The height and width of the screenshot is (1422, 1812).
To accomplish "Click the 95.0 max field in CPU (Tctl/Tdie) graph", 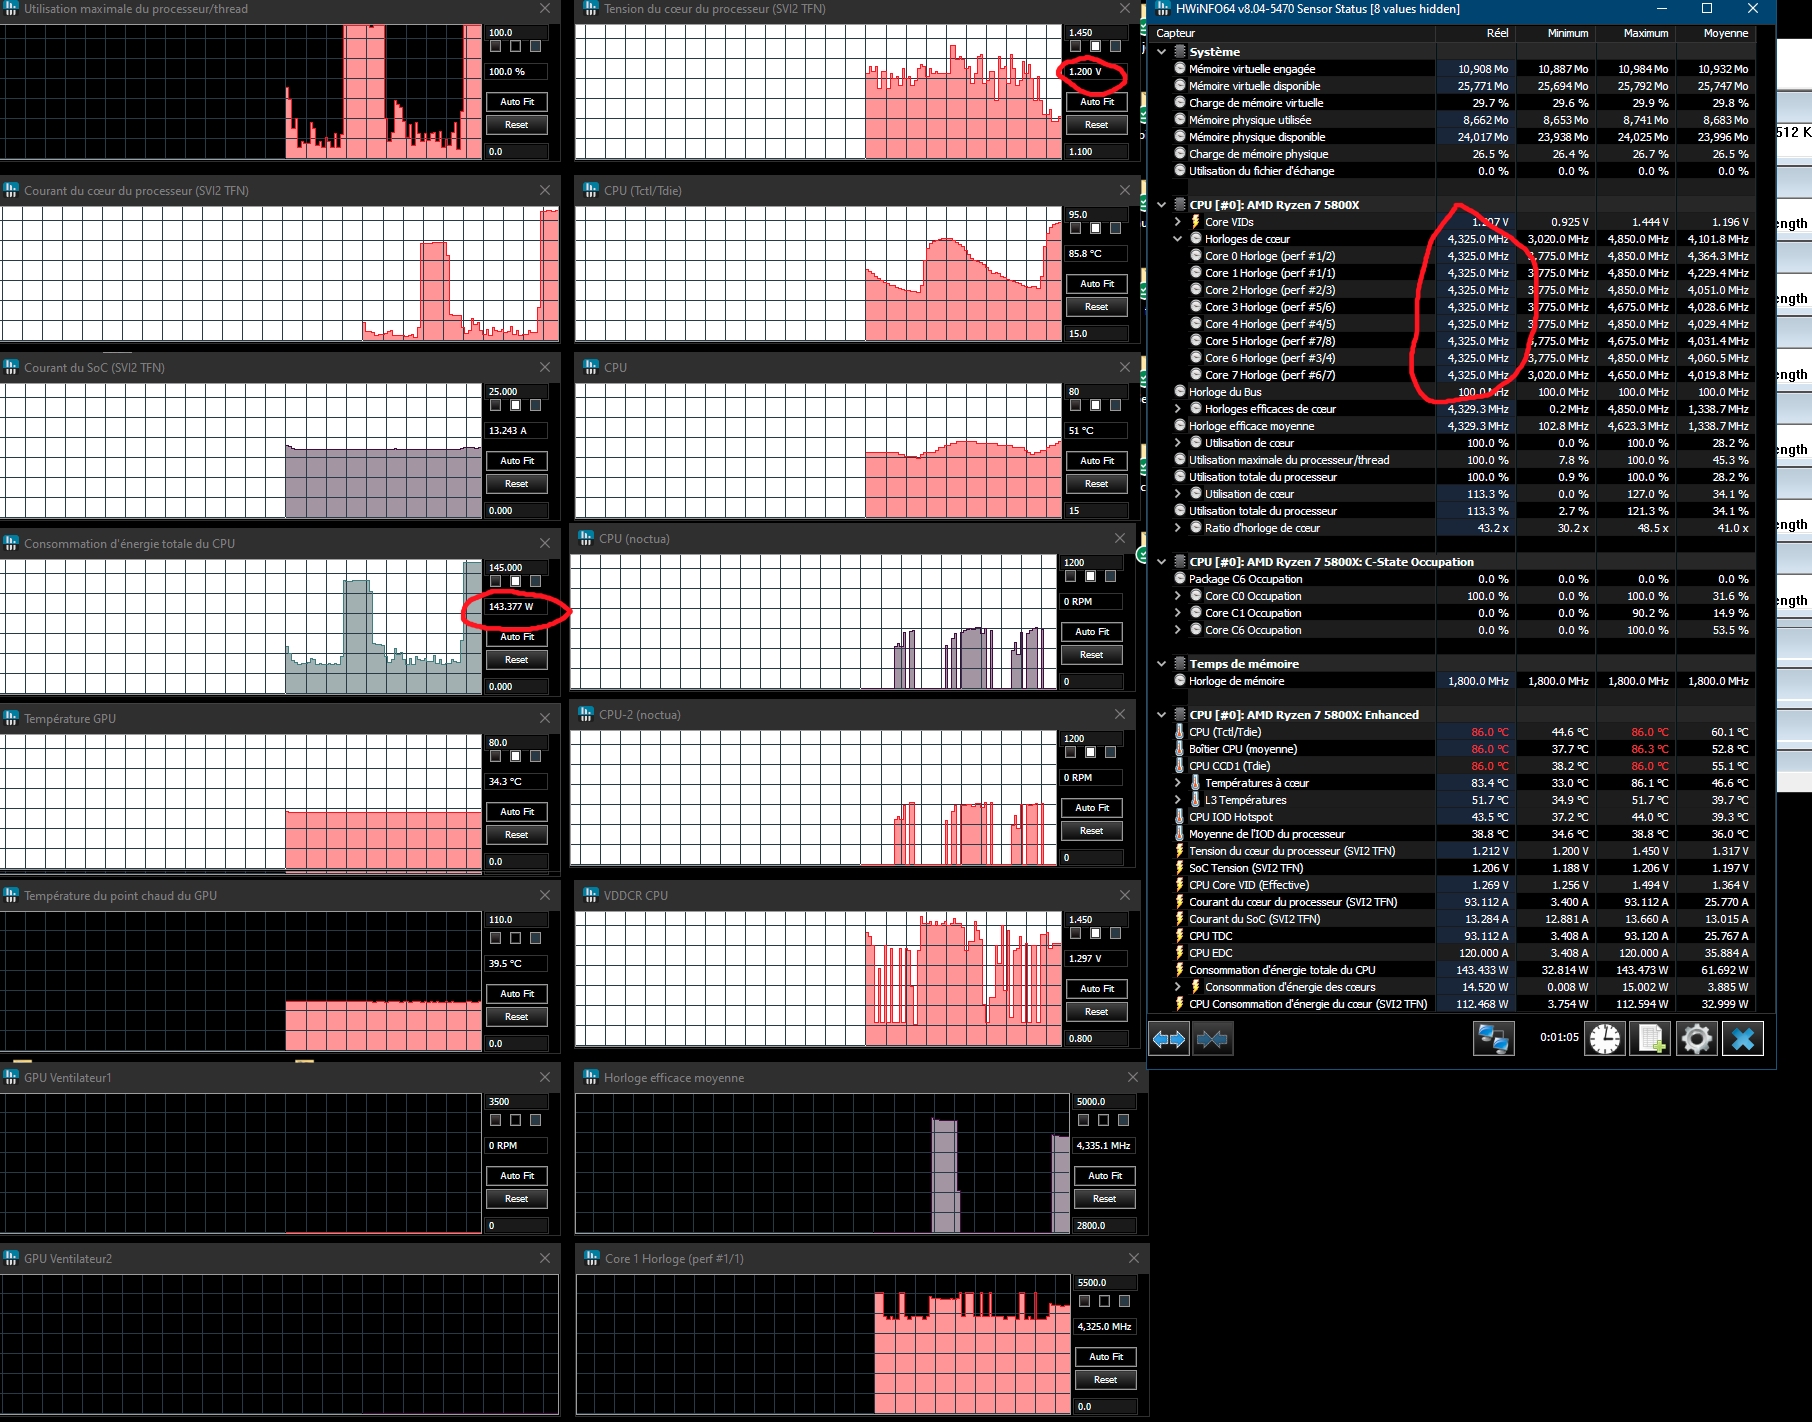I will point(1097,215).
